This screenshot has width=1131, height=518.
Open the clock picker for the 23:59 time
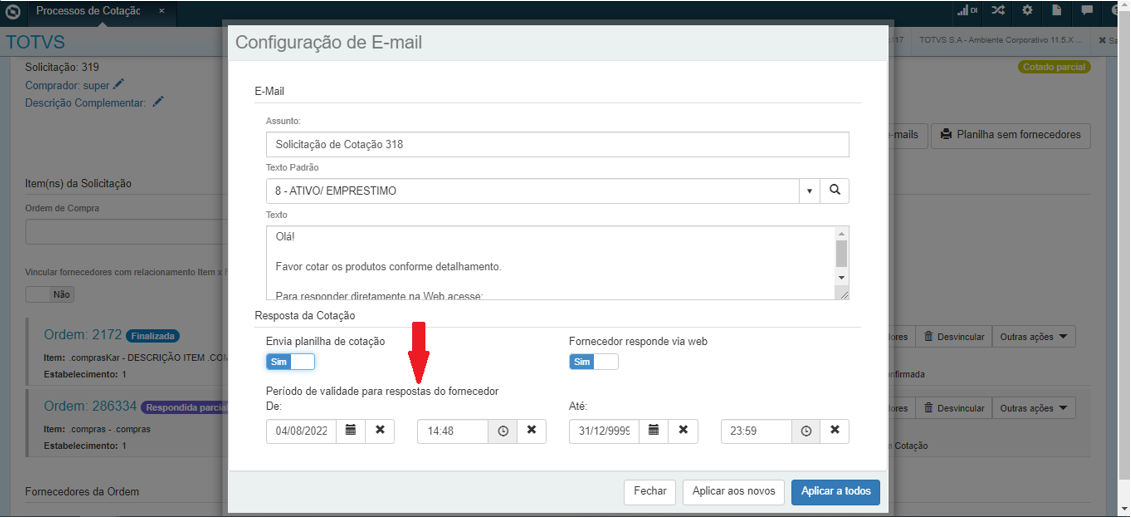click(806, 431)
